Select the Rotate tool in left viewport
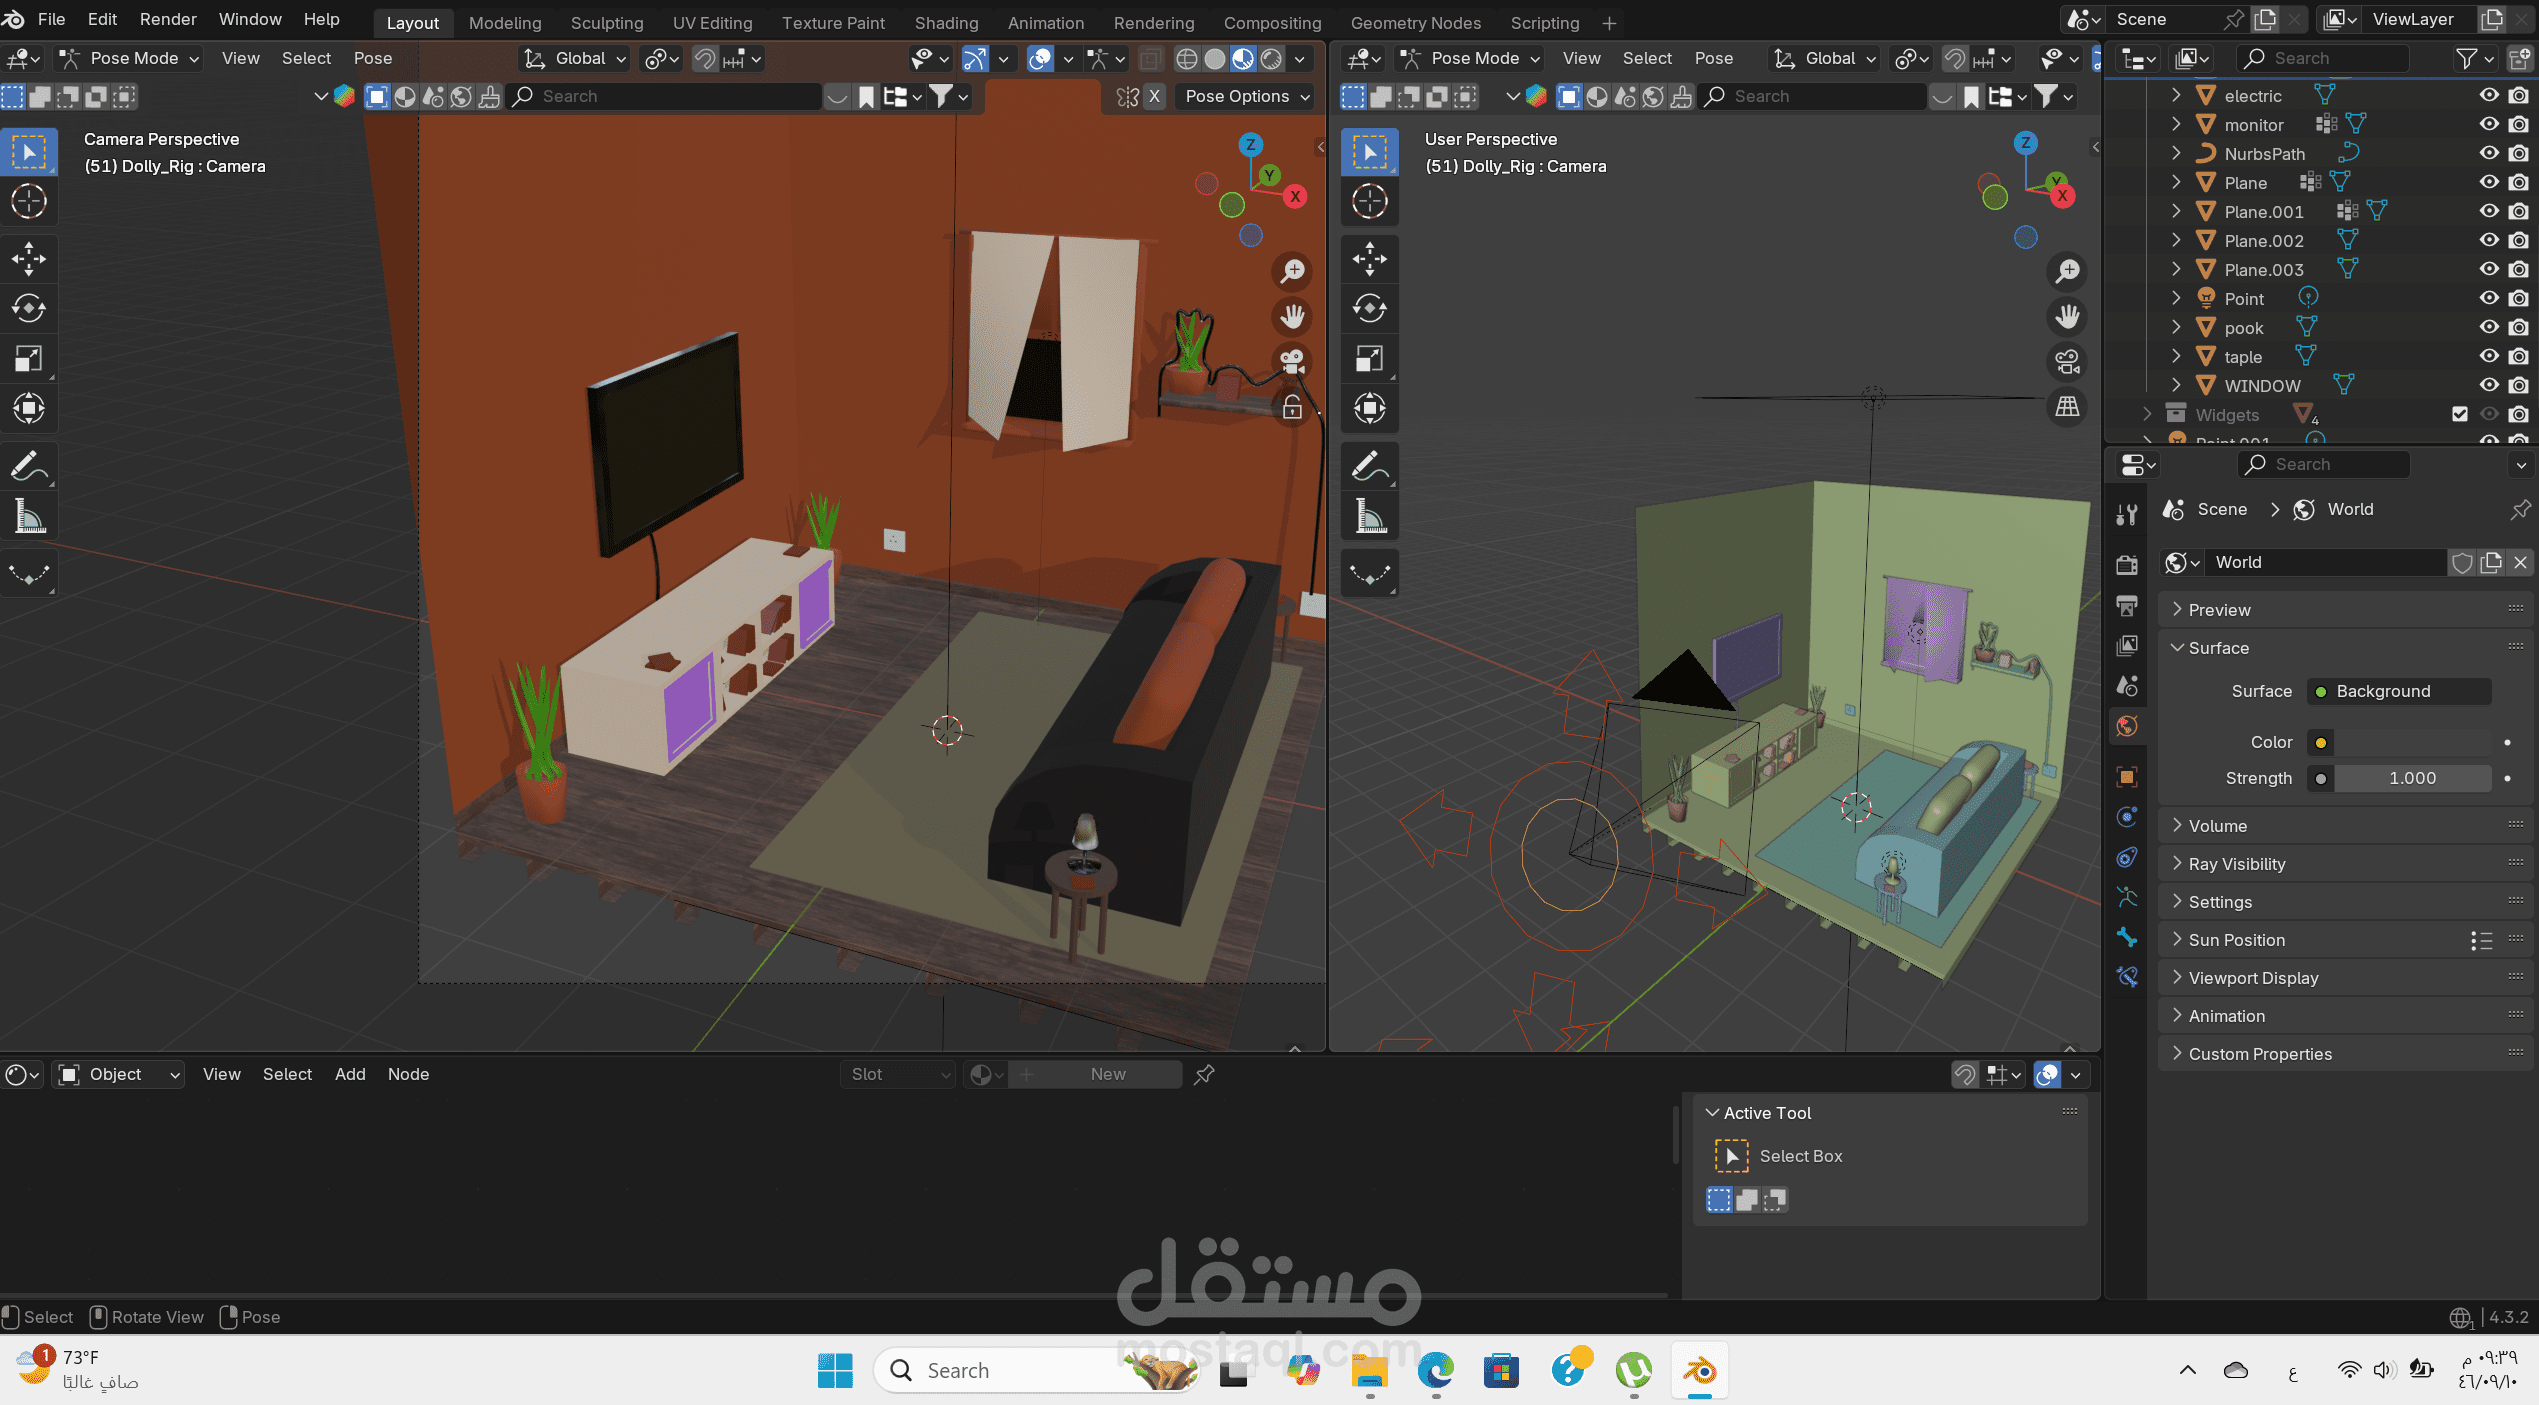The image size is (2539, 1405). pyautogui.click(x=28, y=308)
